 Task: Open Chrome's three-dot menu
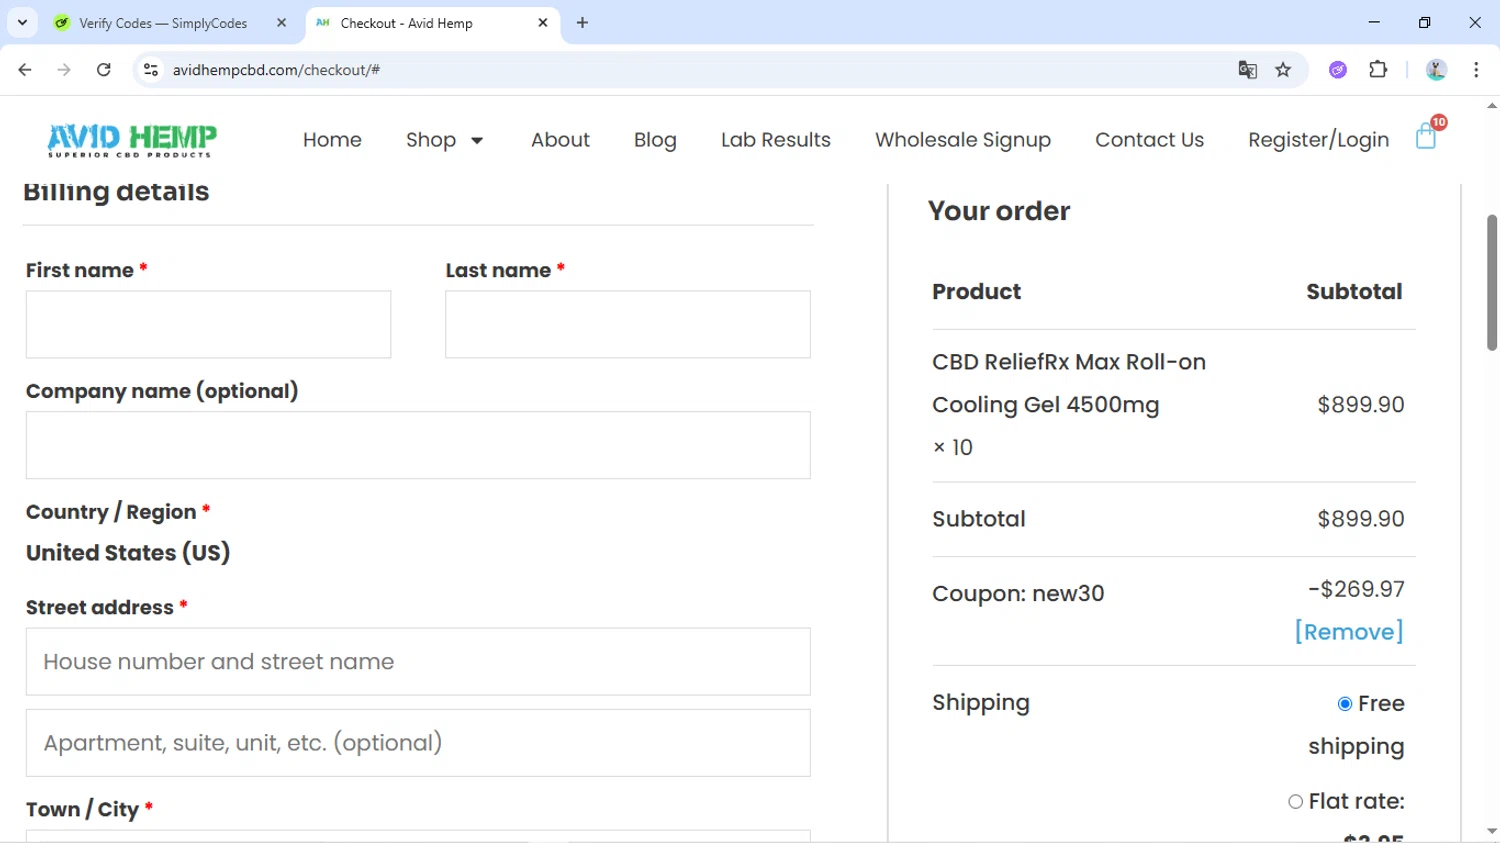1476,70
